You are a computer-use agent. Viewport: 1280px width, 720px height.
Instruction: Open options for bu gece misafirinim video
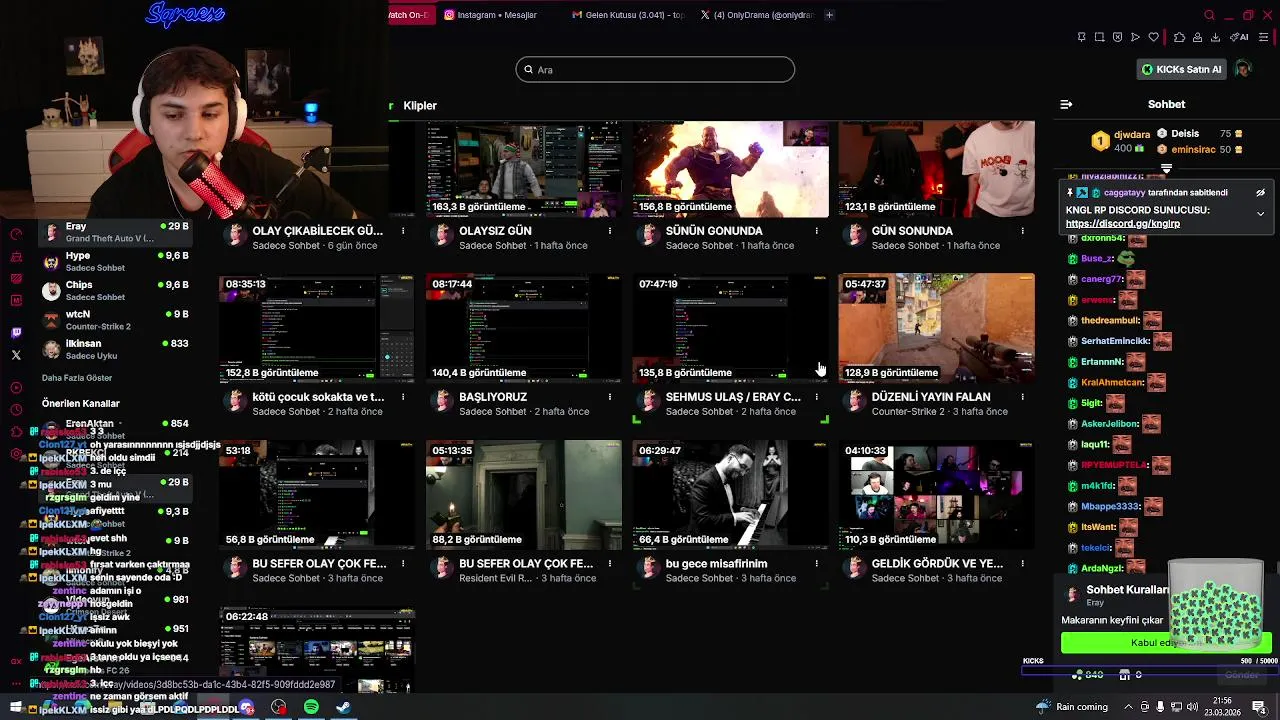(x=816, y=564)
